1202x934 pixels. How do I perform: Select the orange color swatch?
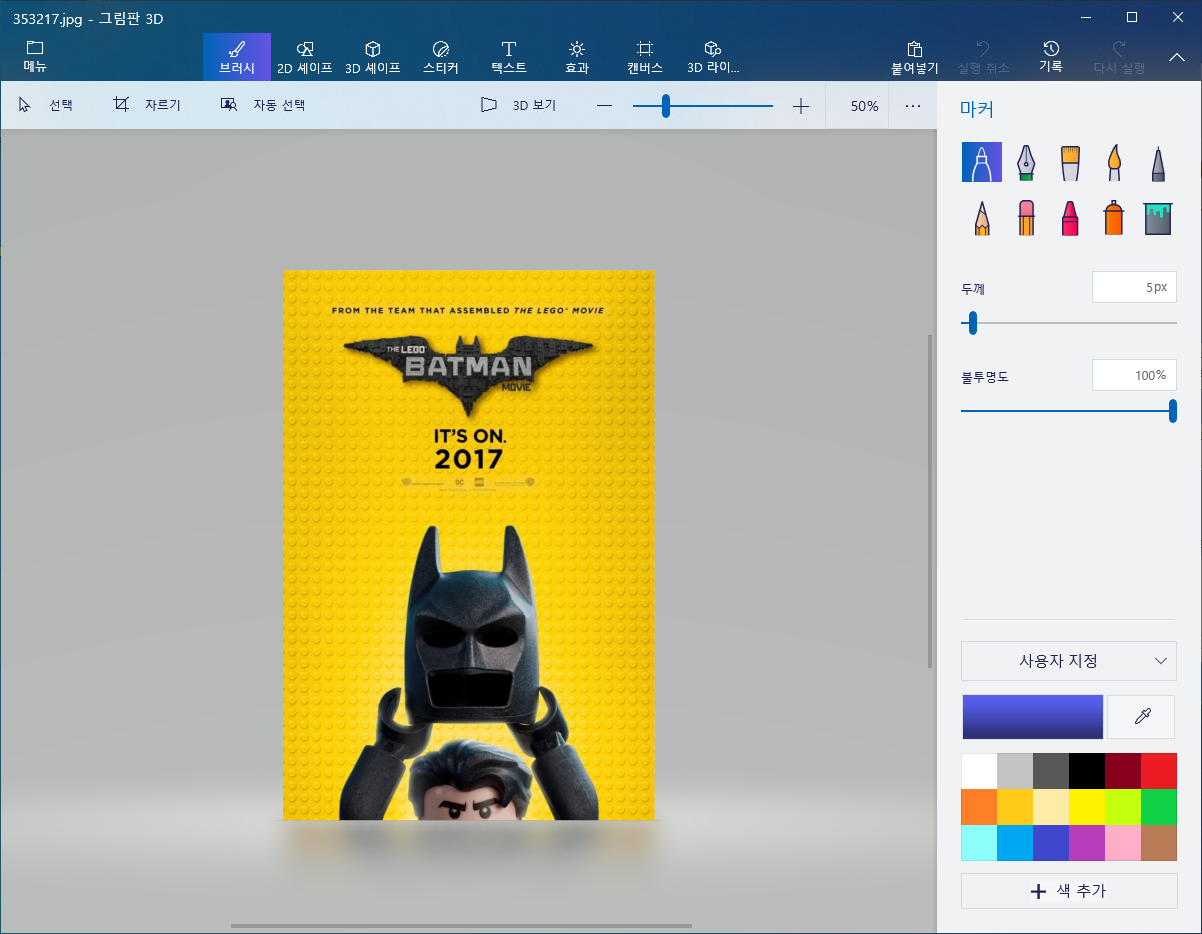click(x=979, y=807)
